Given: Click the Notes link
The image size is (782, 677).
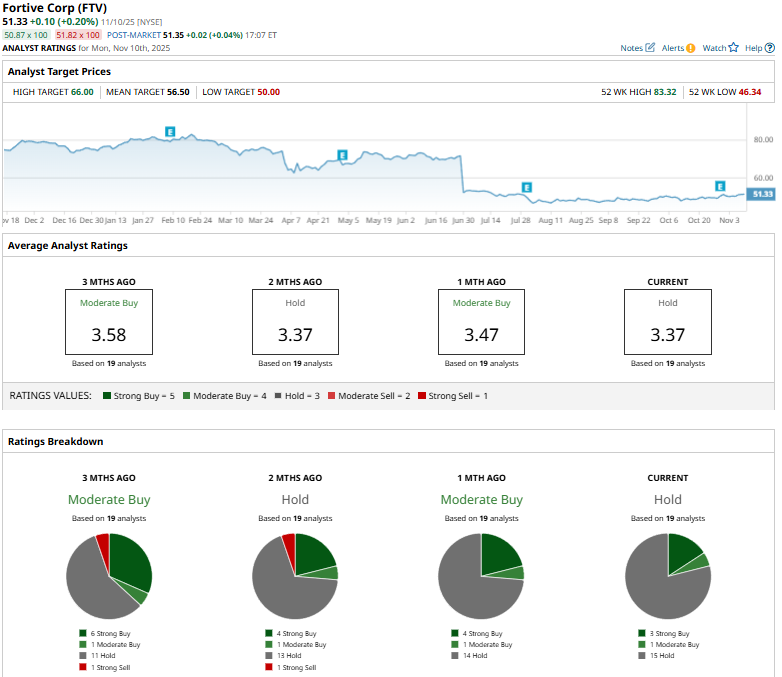Looking at the screenshot, I should [x=631, y=48].
